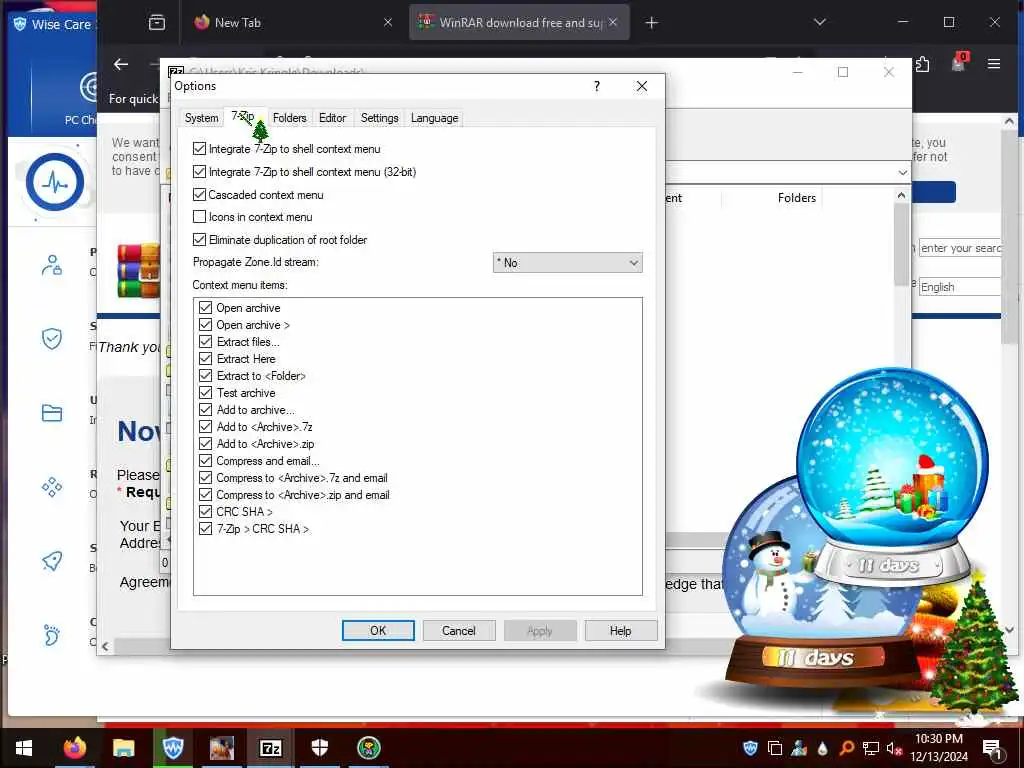Switch to Language tab in Options
1024x768 pixels.
[x=434, y=118]
